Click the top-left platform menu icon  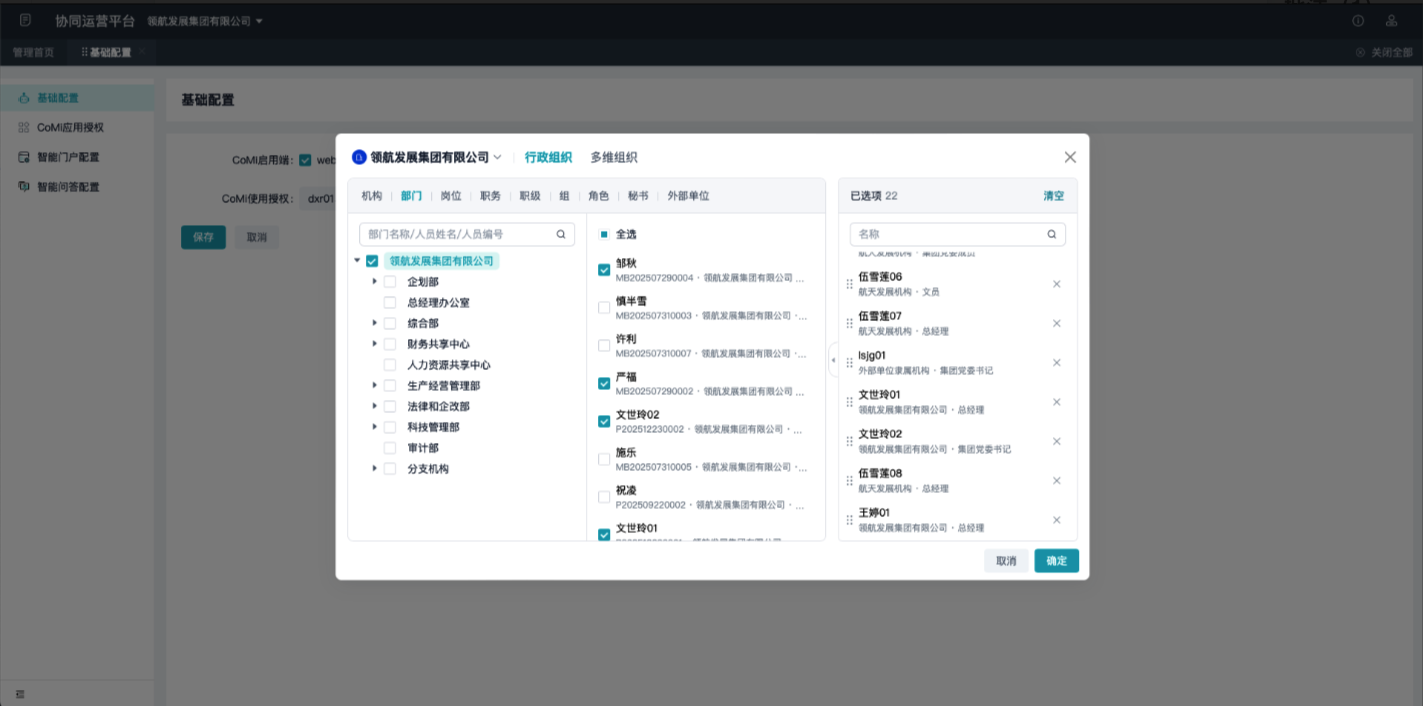(25, 20)
